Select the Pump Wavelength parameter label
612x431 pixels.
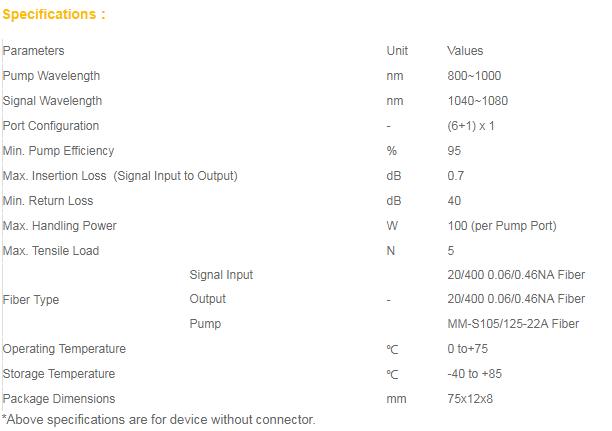click(x=51, y=76)
